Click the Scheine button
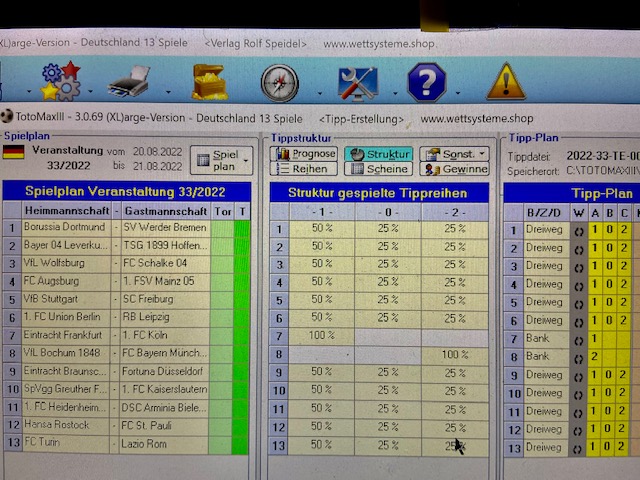The width and height of the screenshot is (640, 480). tap(378, 169)
